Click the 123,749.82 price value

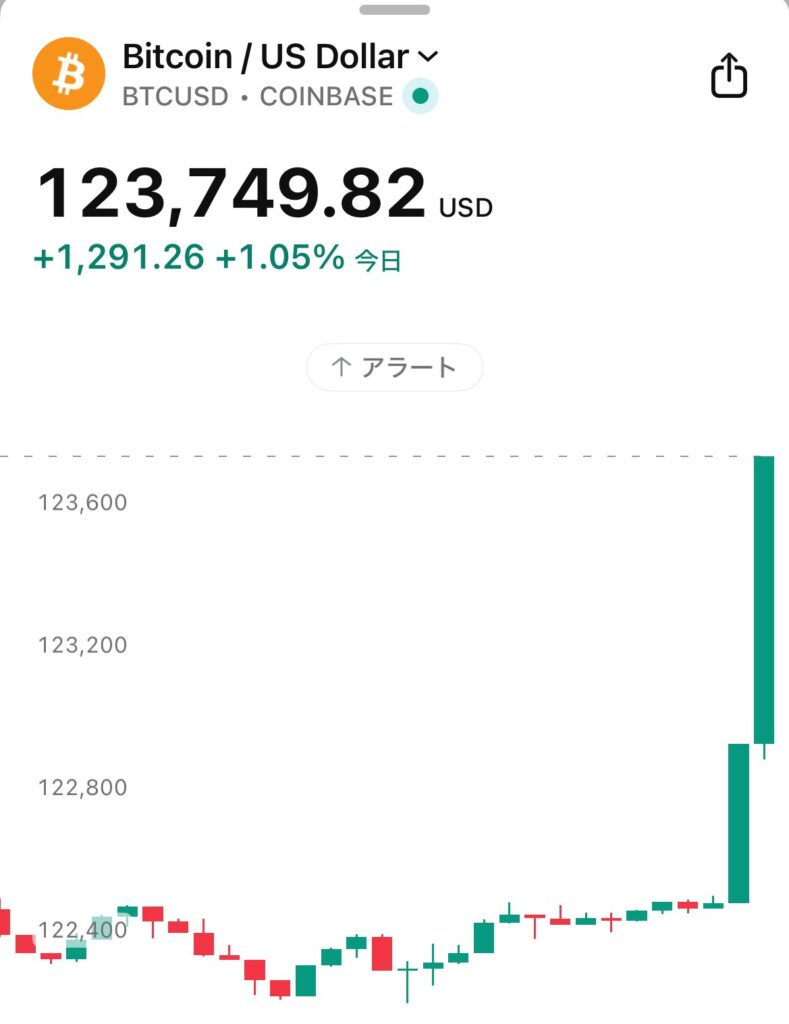point(232,193)
